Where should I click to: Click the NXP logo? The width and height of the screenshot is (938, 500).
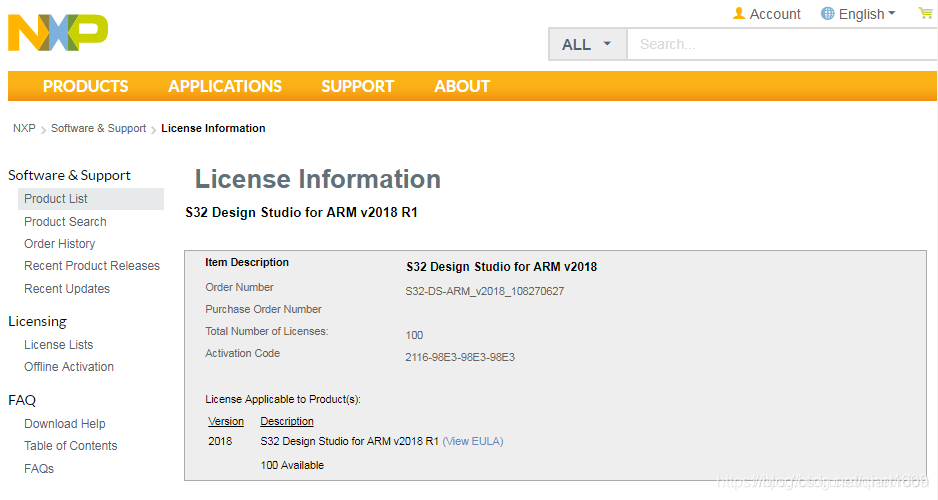pyautogui.click(x=57, y=33)
